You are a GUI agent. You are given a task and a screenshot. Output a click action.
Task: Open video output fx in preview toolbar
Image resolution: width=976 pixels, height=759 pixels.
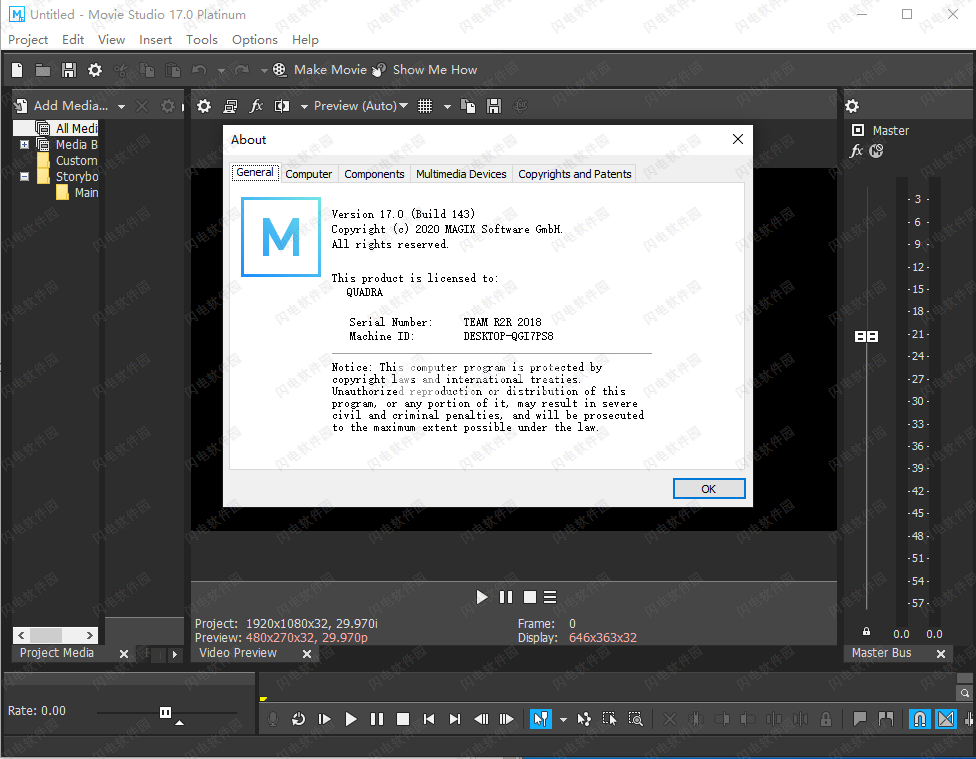tap(256, 106)
